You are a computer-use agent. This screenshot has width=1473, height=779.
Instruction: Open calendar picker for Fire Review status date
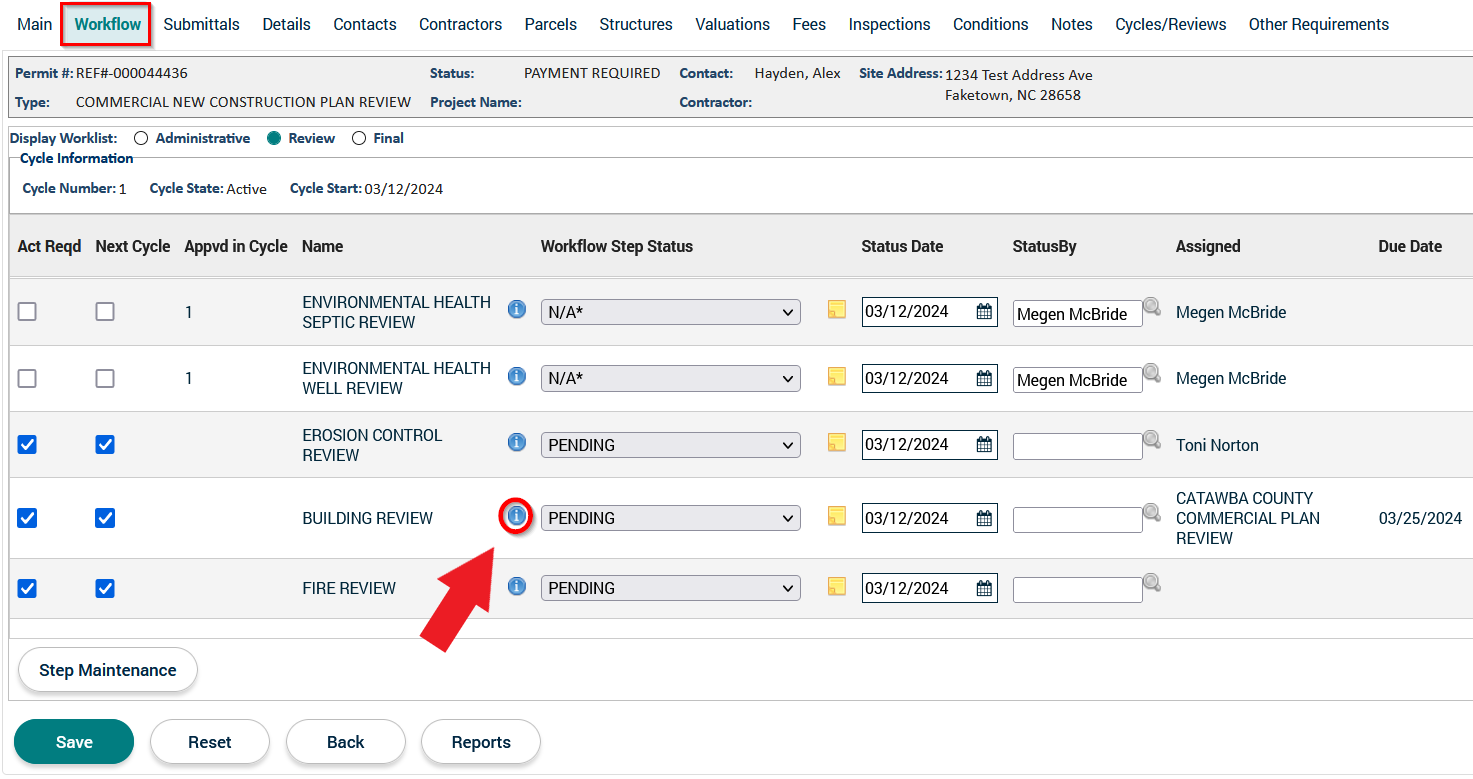(984, 589)
